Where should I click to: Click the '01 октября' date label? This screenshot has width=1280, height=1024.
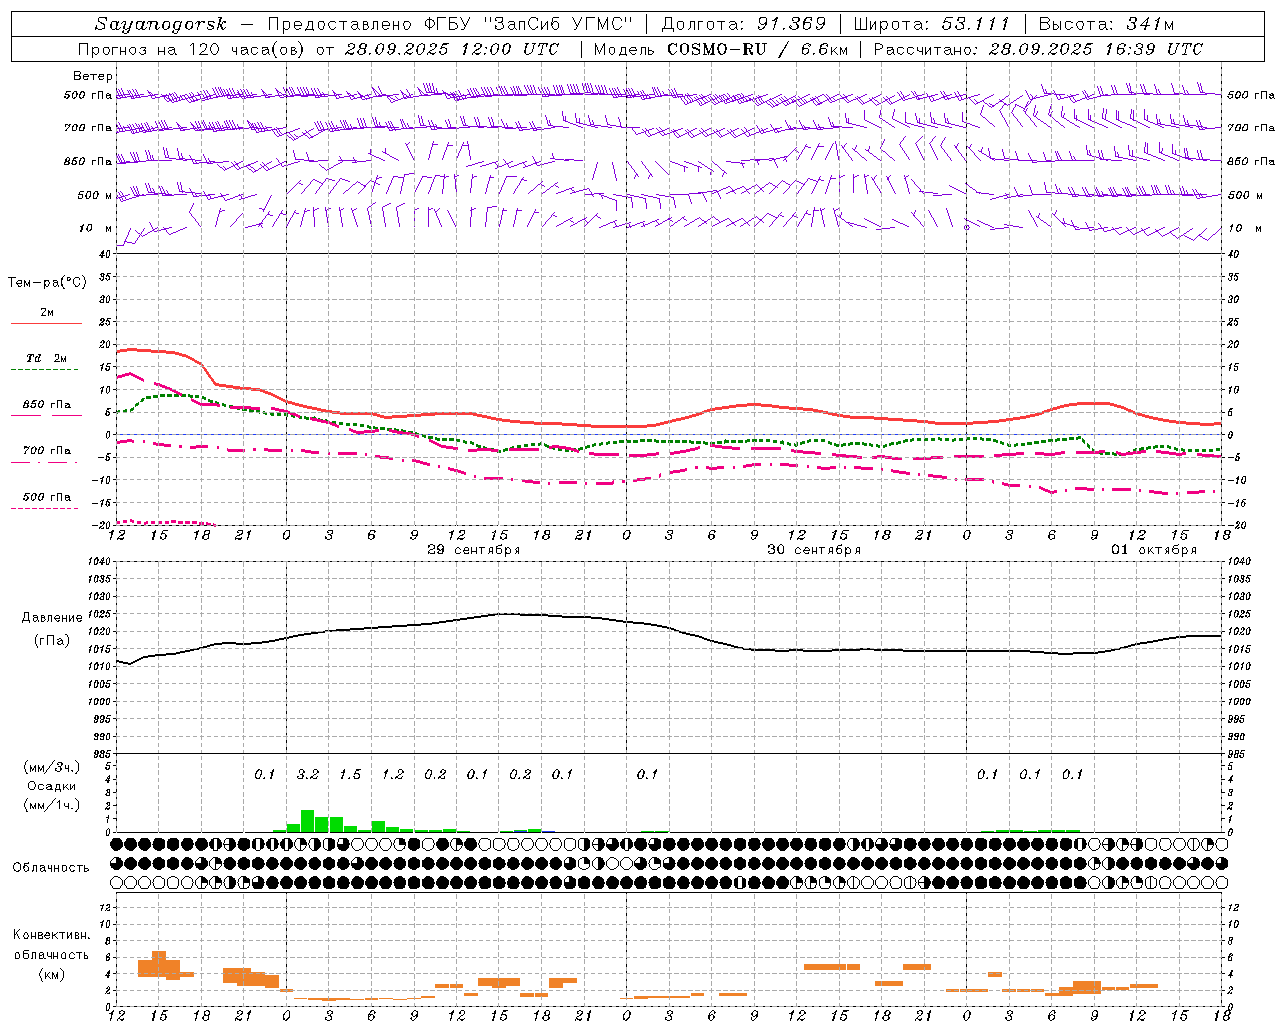(1154, 550)
